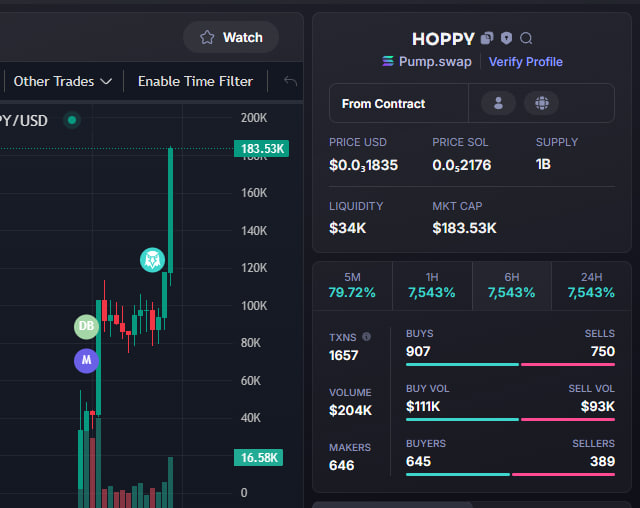
Task: Click the 183.53K current price label
Action: (262, 149)
